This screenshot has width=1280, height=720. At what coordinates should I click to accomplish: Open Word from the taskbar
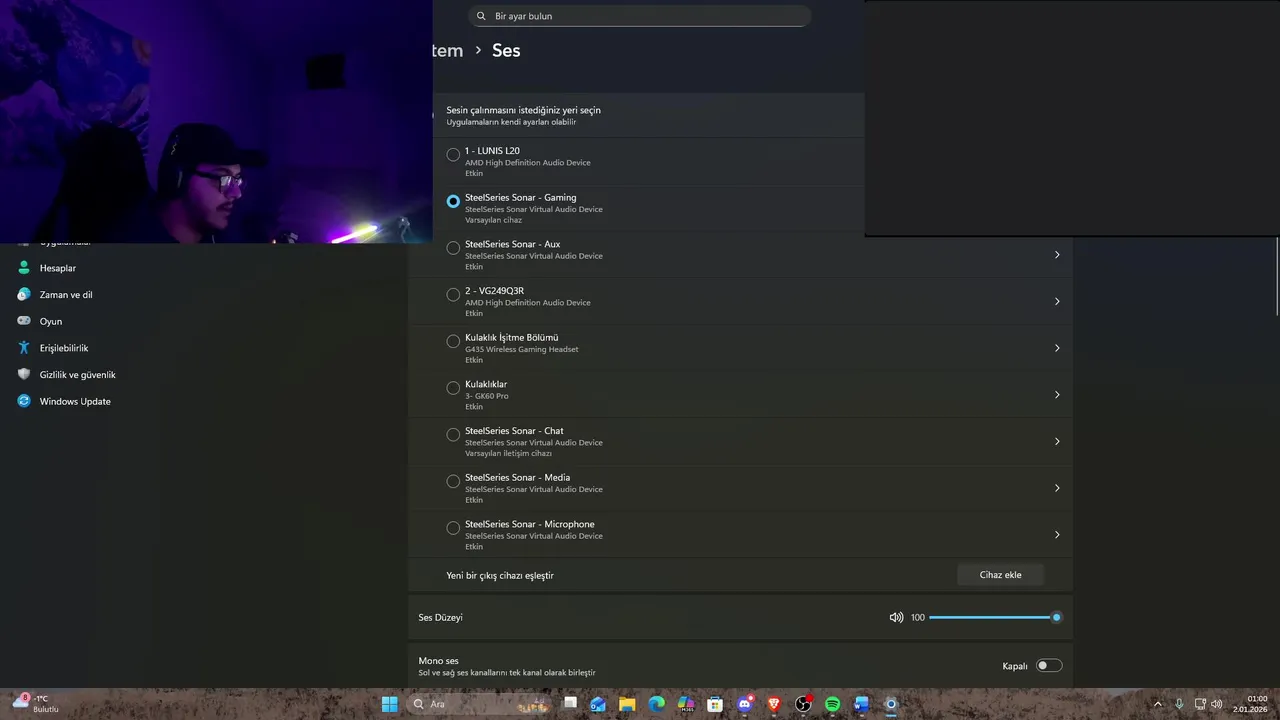tap(861, 704)
